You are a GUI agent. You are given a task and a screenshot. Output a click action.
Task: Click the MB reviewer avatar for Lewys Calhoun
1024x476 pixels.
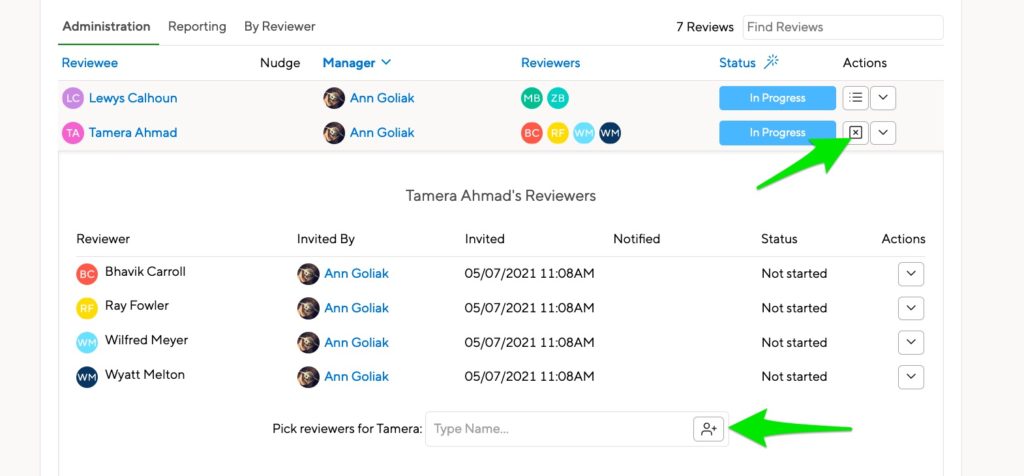coord(532,98)
